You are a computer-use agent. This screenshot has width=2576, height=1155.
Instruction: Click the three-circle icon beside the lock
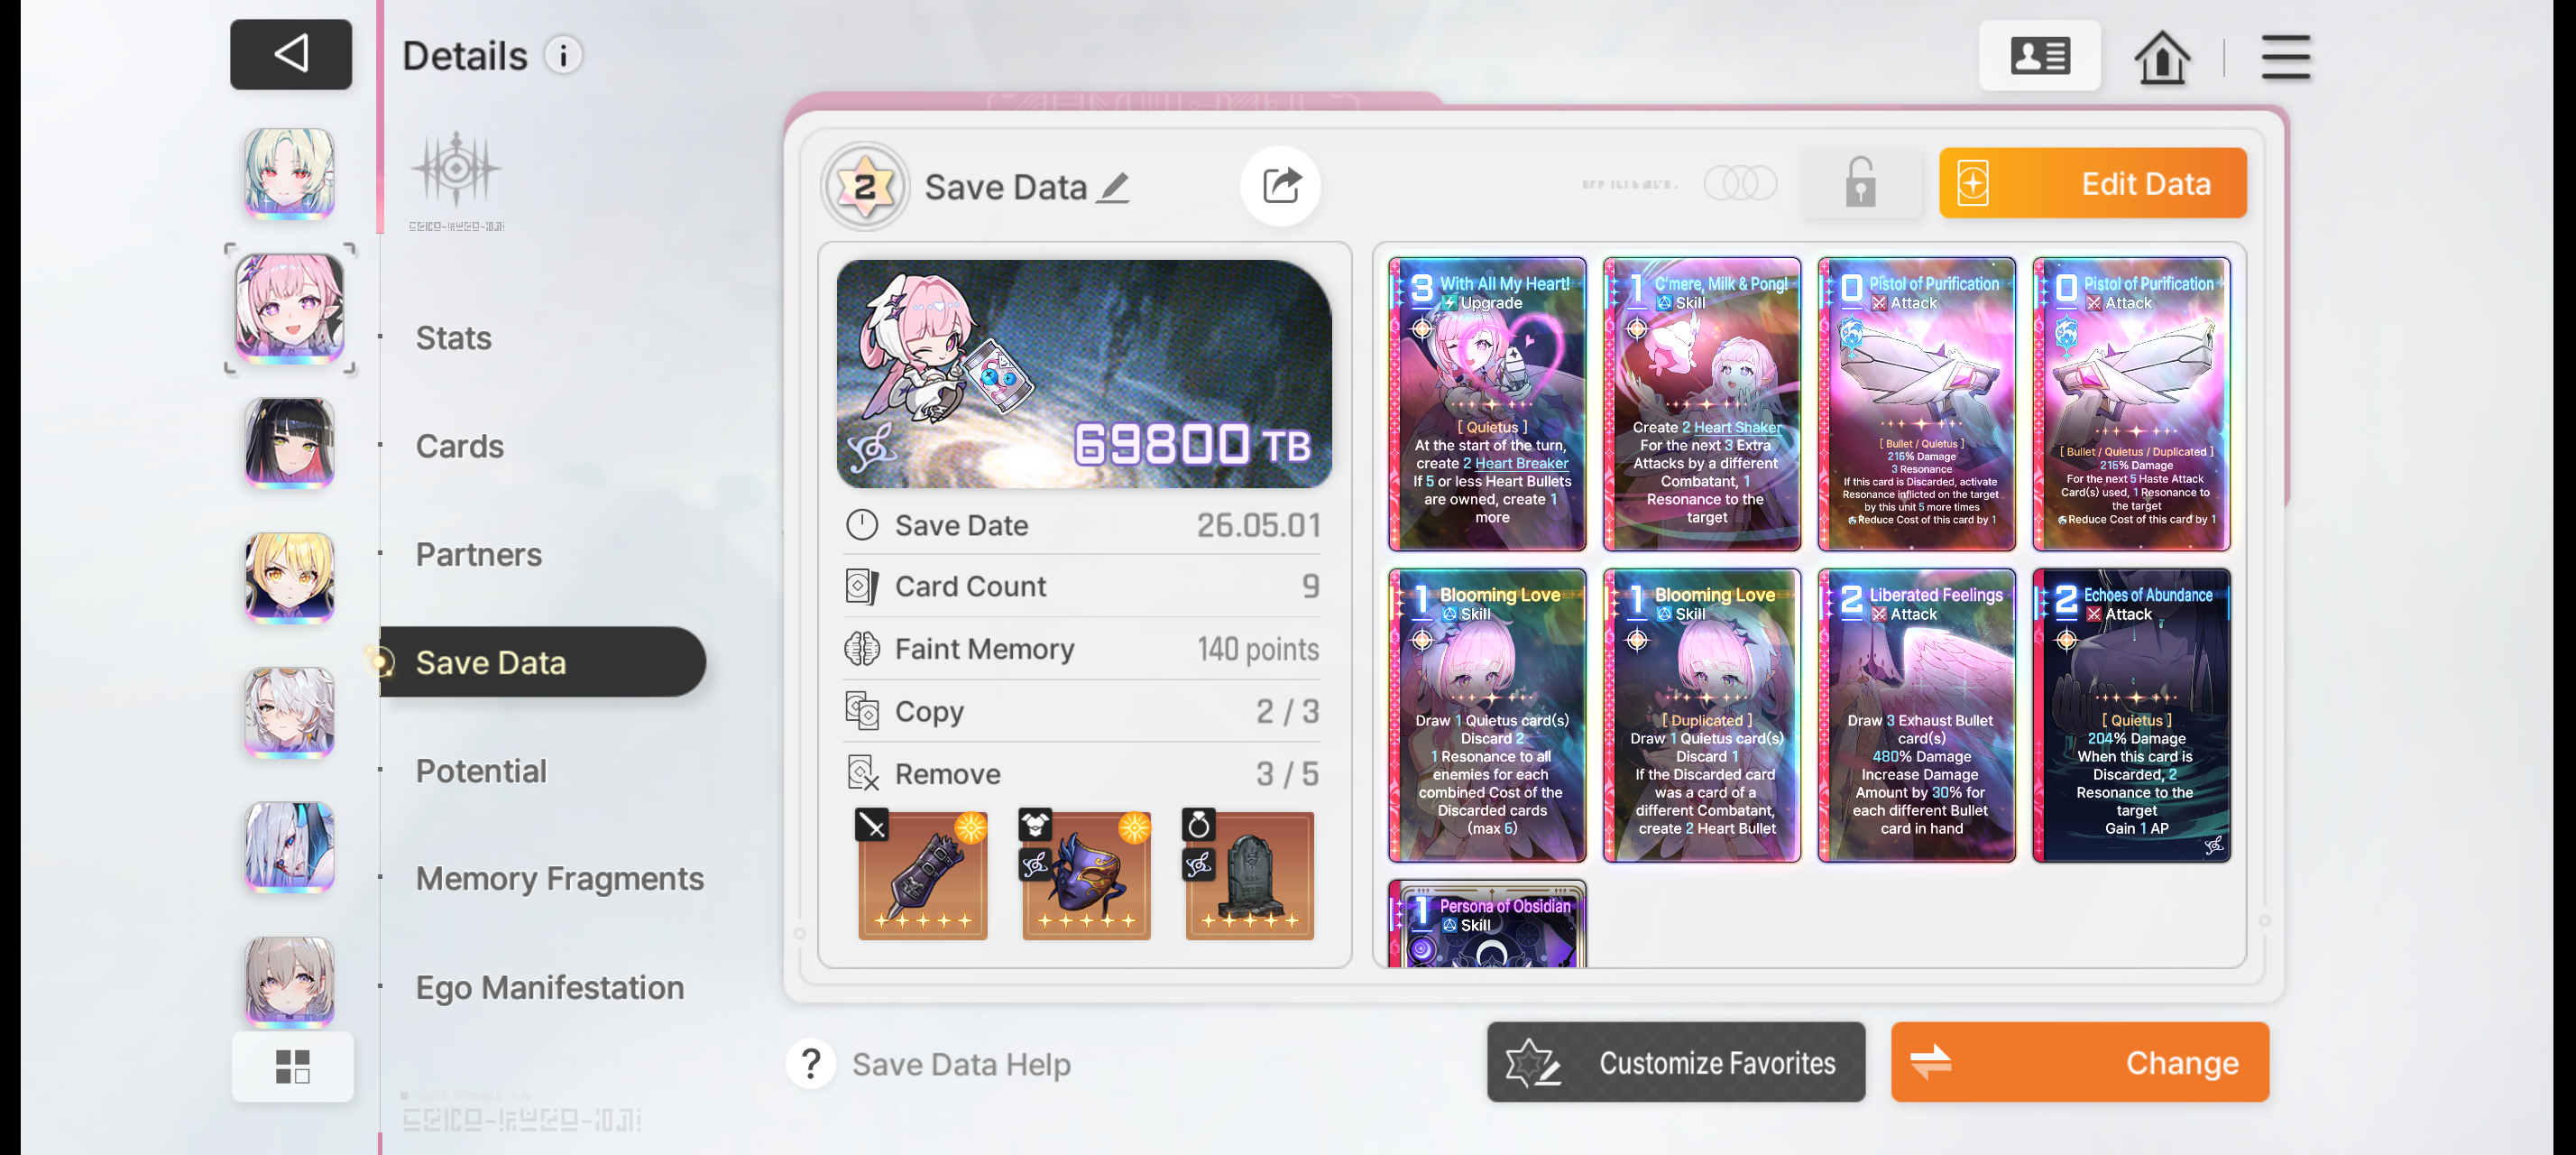click(x=1740, y=183)
